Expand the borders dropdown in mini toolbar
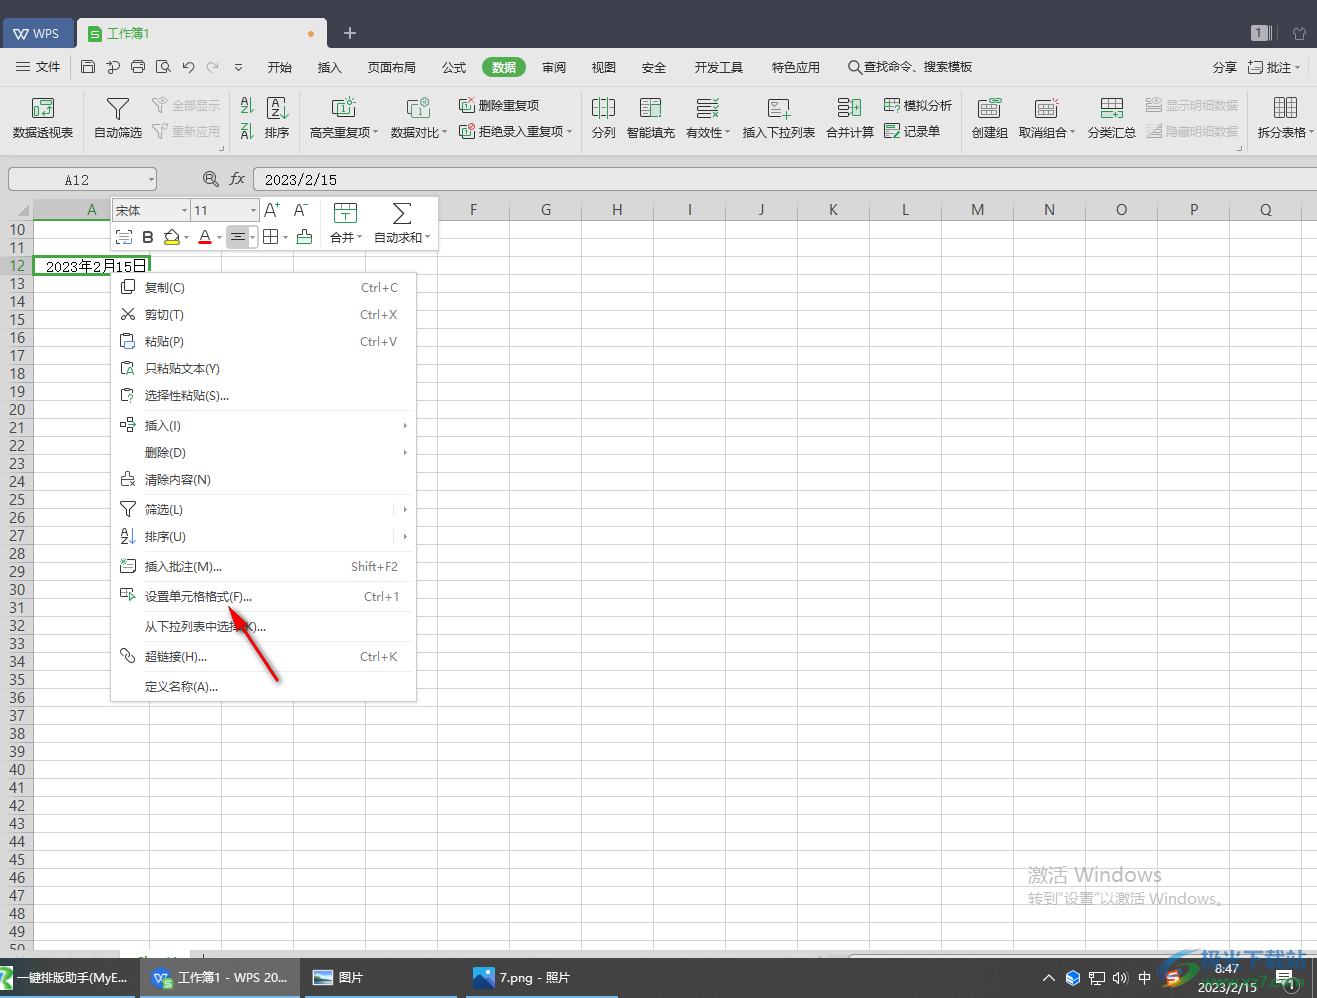 tap(285, 237)
